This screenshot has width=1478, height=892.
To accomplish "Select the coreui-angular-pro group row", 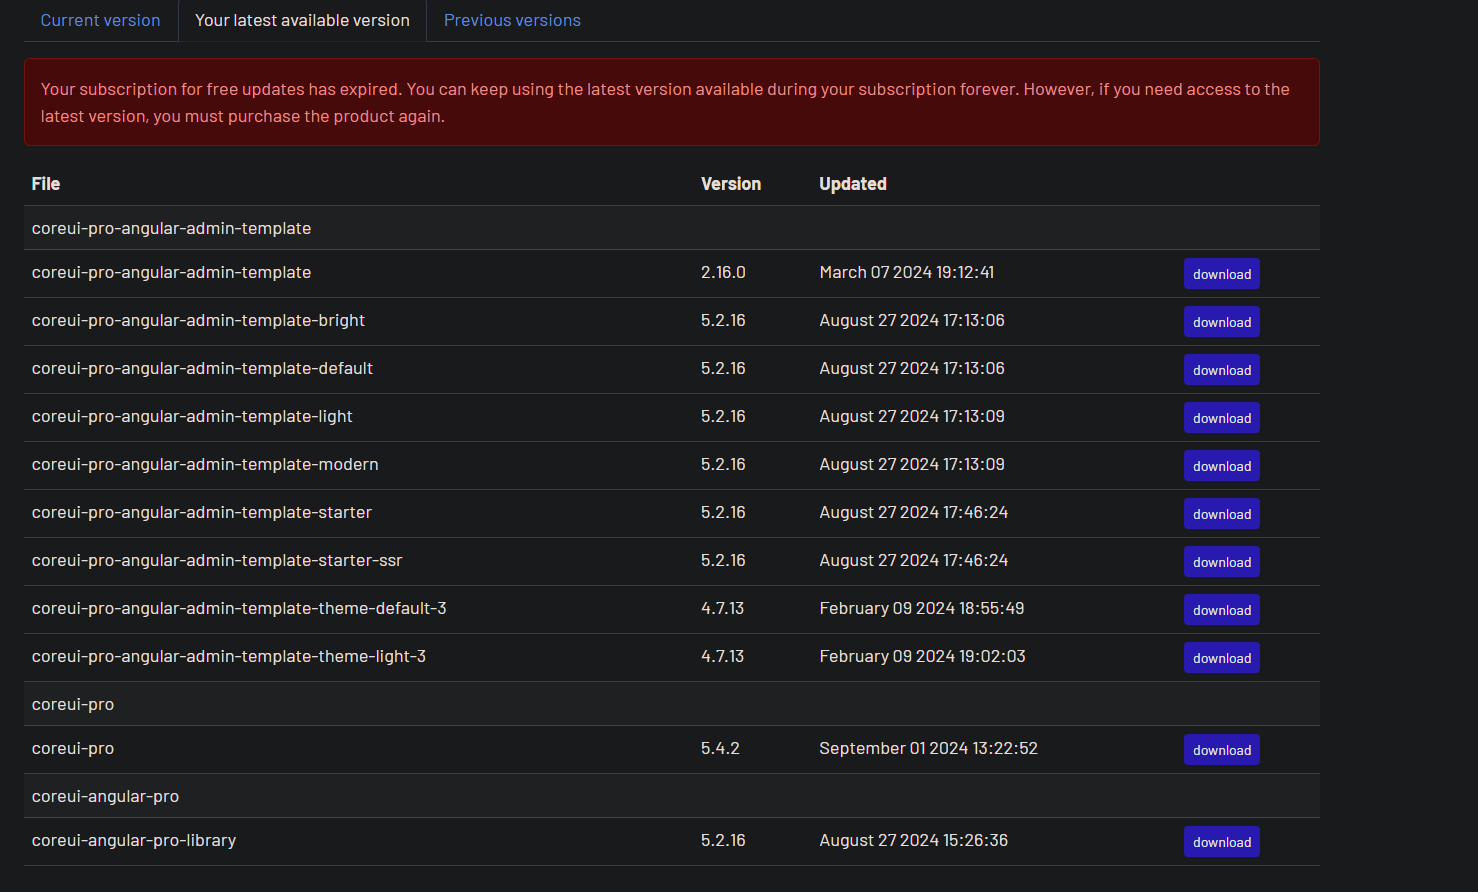I will 105,796.
